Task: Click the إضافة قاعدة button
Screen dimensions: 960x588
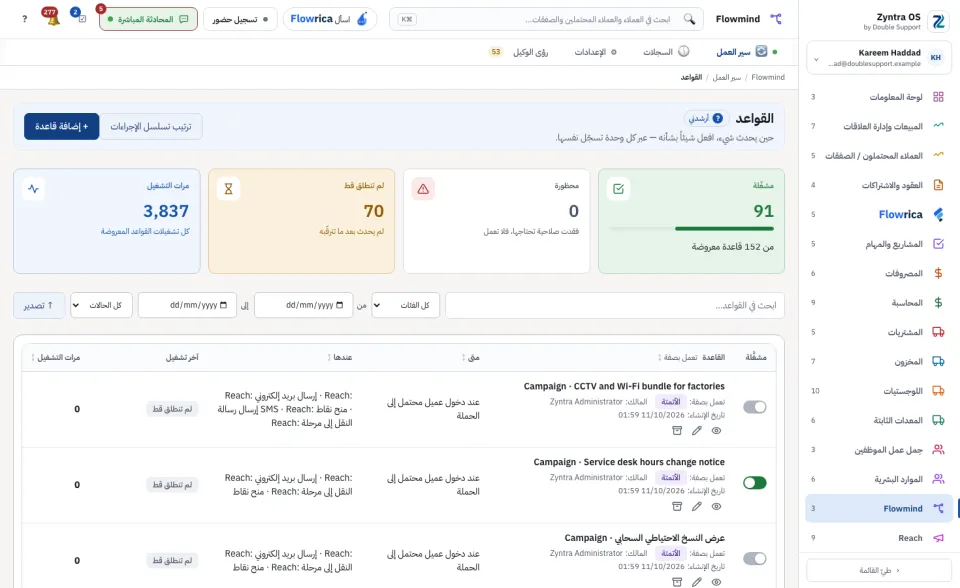Action: pos(62,126)
